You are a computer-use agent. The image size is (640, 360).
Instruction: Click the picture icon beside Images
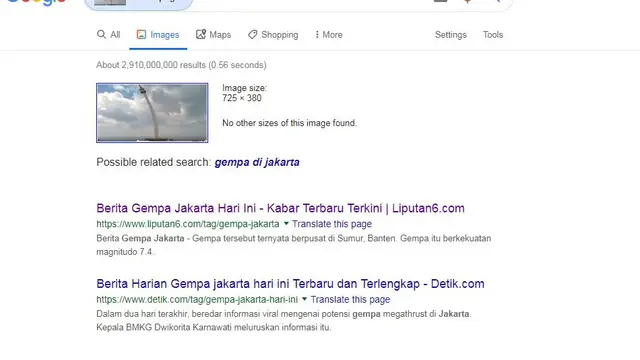tap(141, 34)
